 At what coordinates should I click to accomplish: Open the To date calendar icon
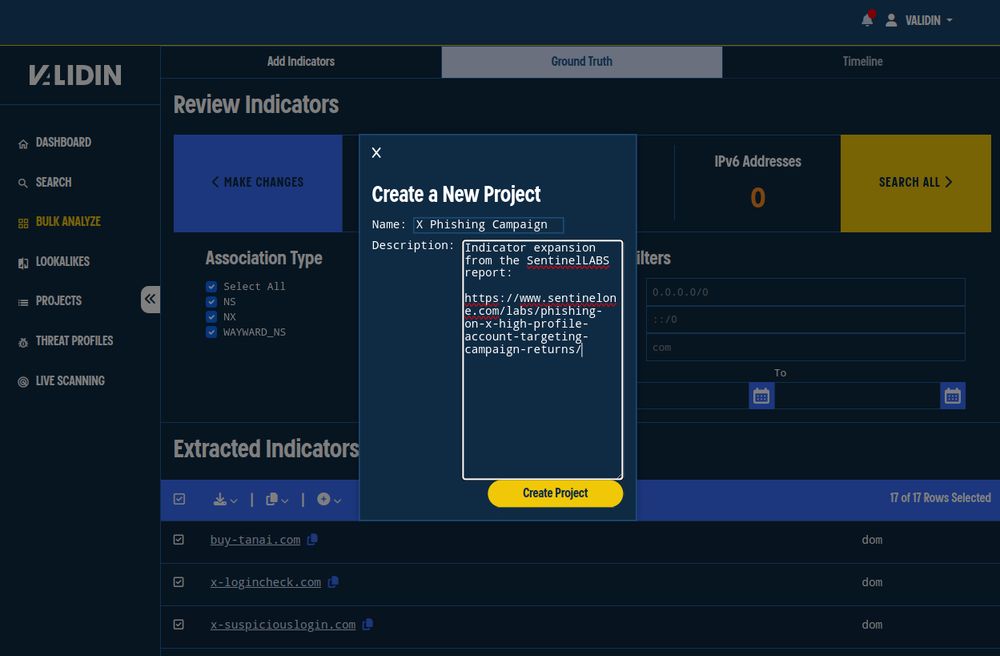[x=953, y=396]
